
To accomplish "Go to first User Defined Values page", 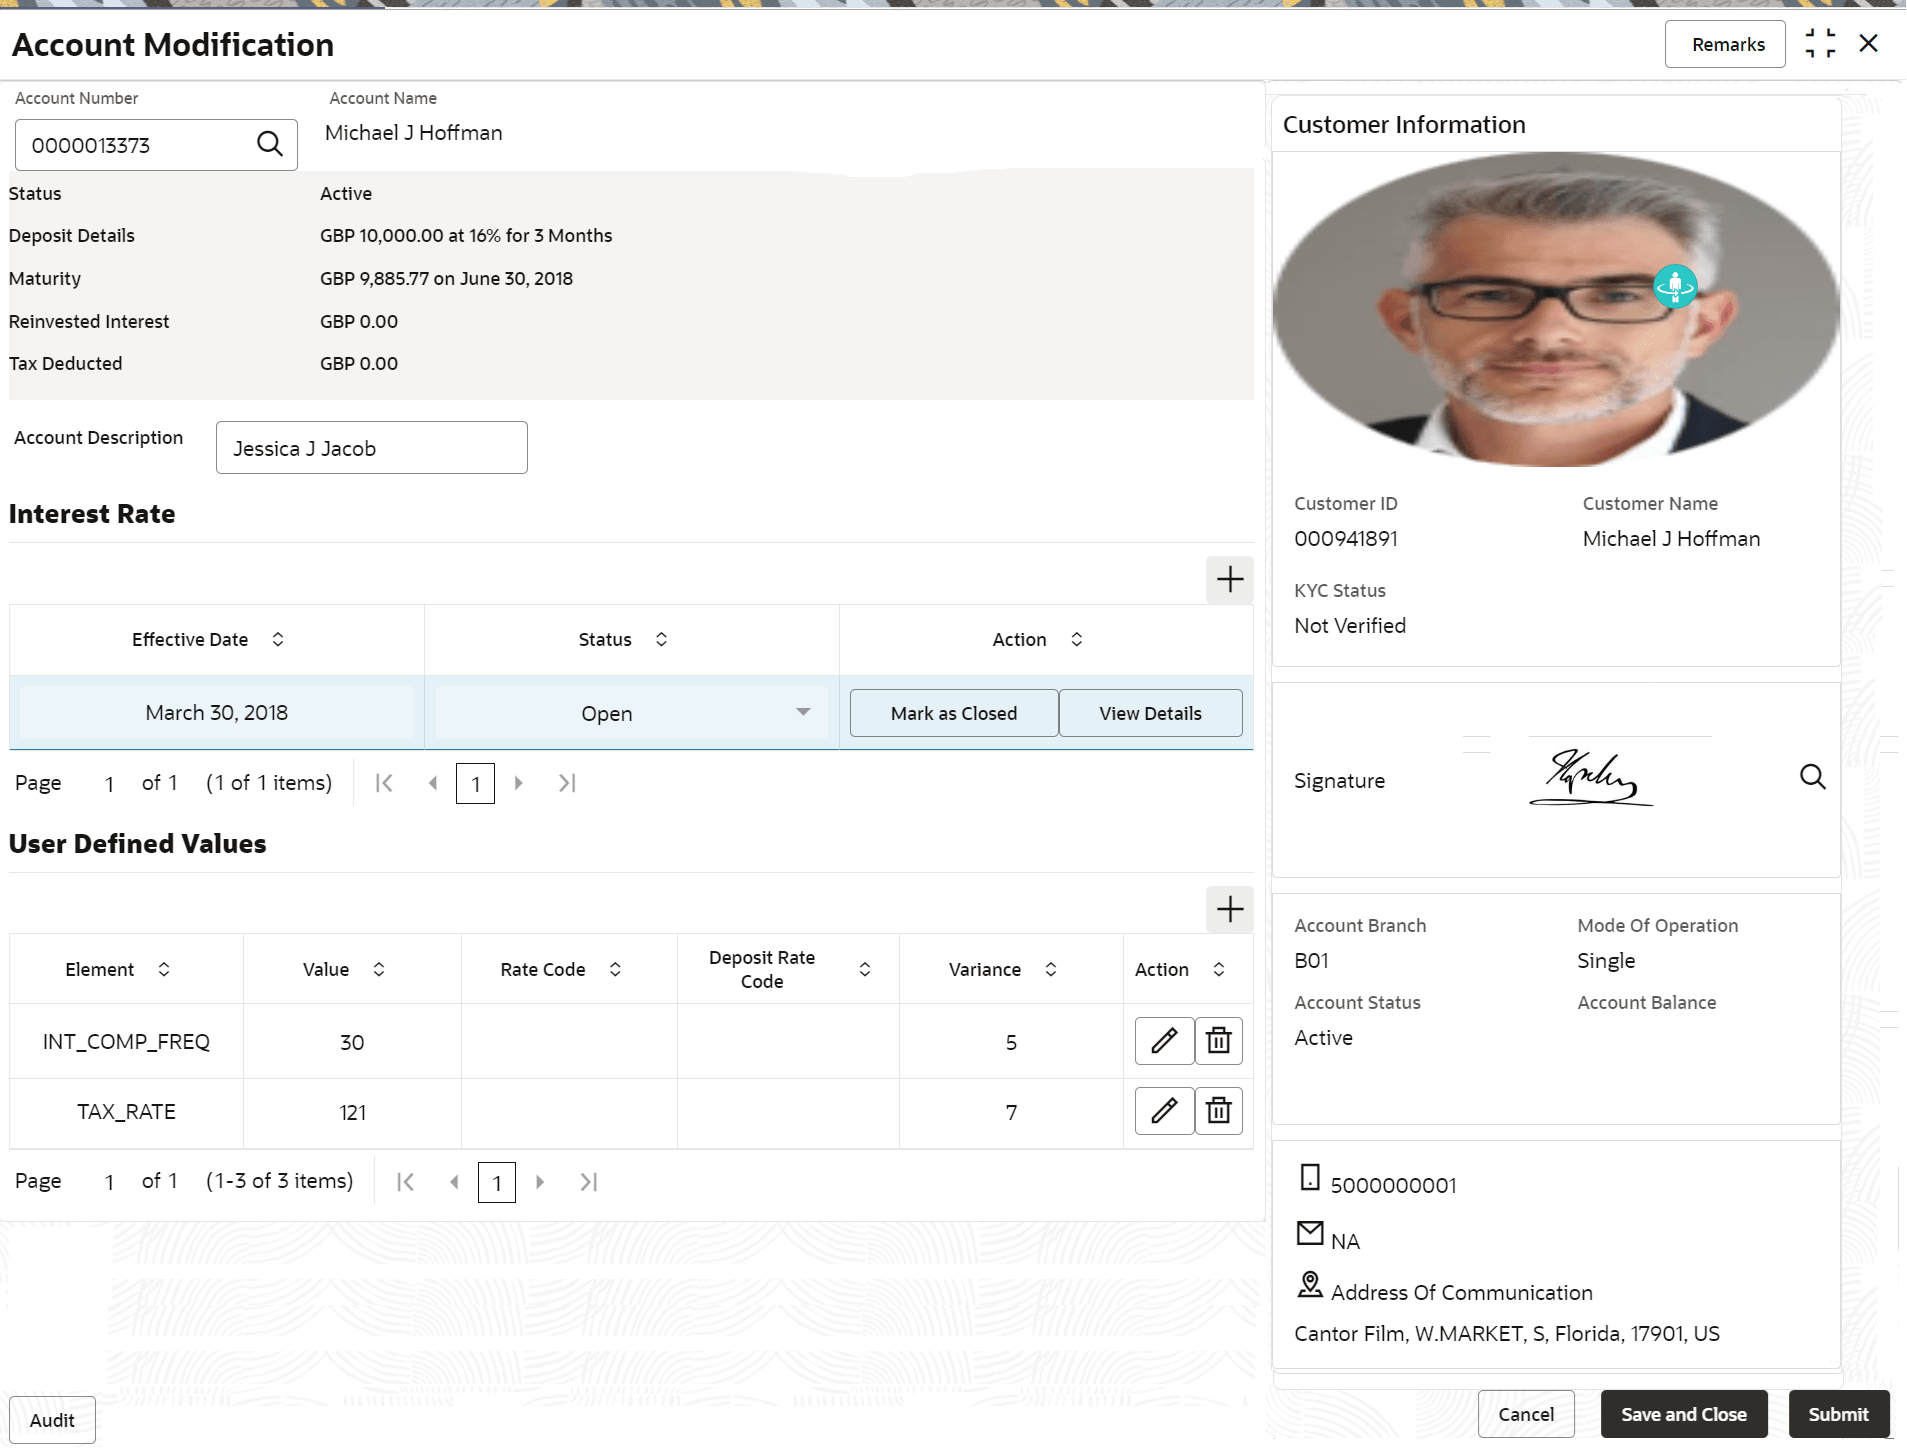I will [405, 1183].
